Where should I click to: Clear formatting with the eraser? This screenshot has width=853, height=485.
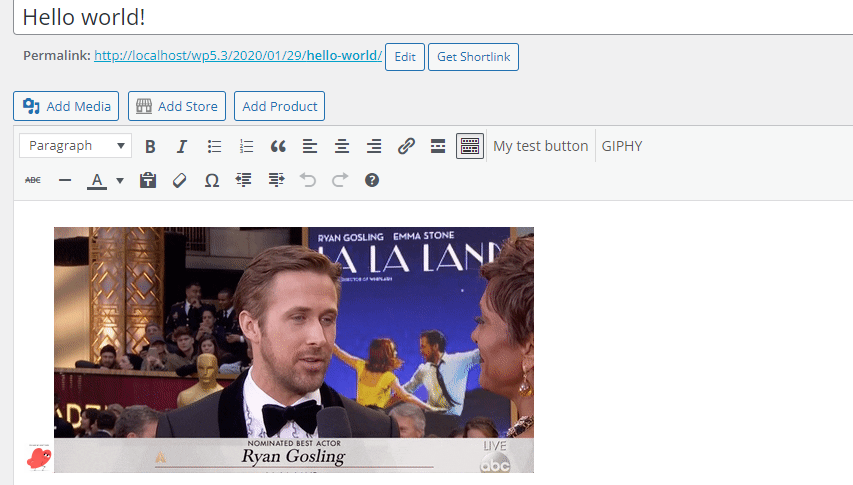[180, 180]
